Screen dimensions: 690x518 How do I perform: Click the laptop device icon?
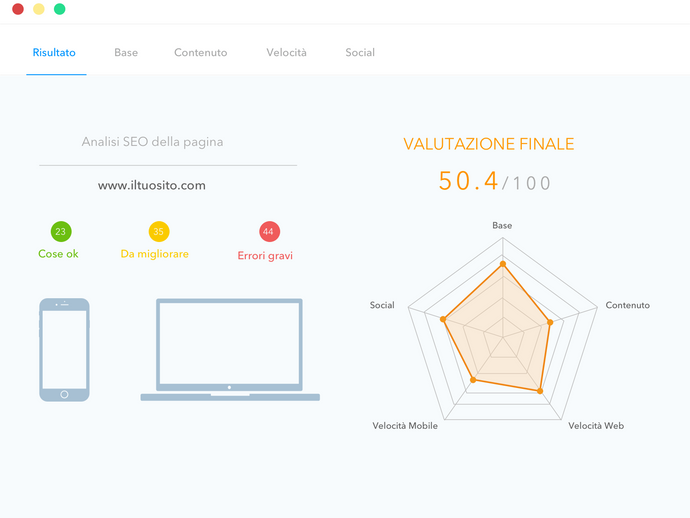230,350
